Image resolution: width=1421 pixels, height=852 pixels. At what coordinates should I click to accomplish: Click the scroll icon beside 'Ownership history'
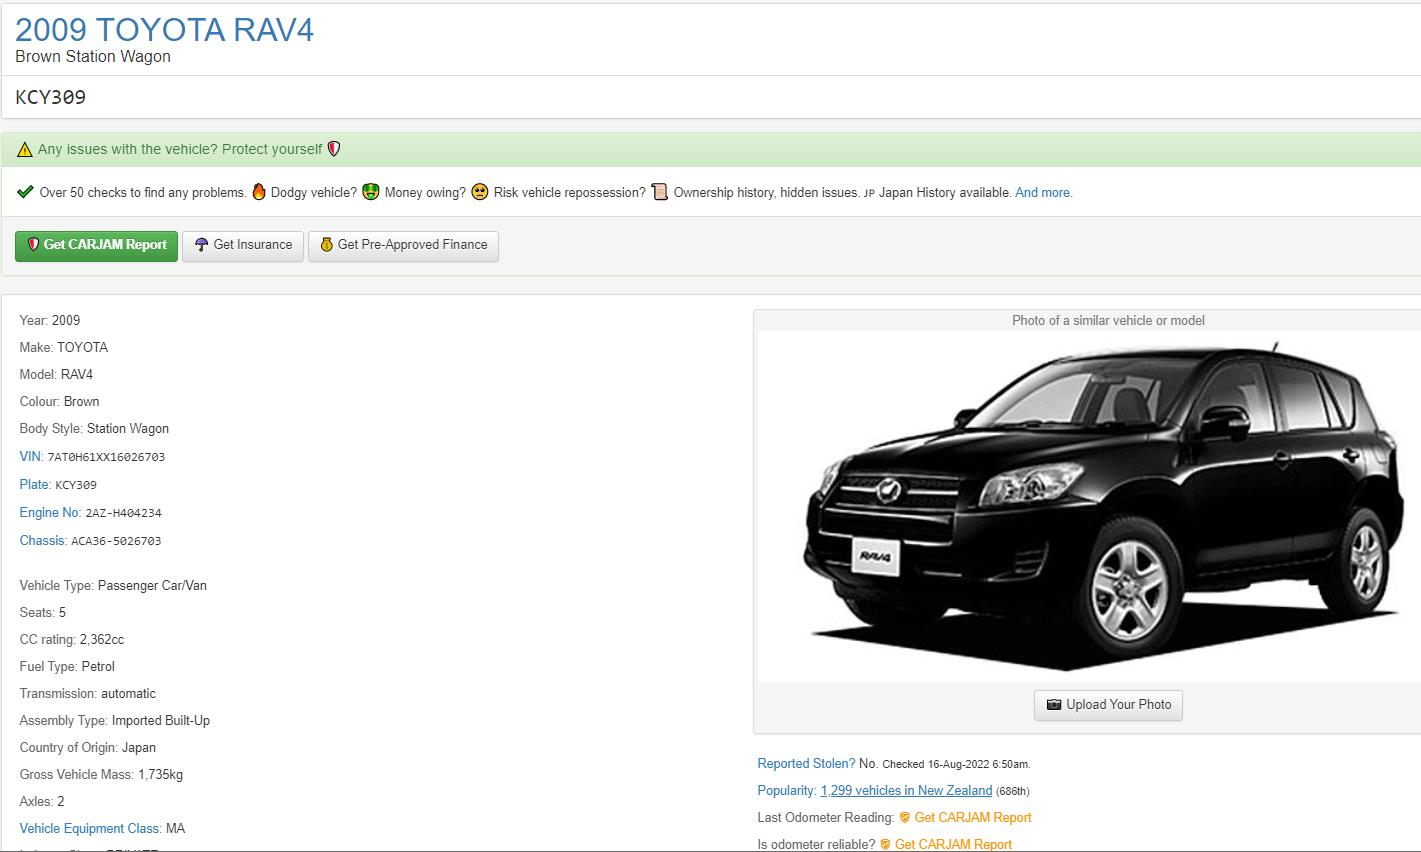(659, 192)
